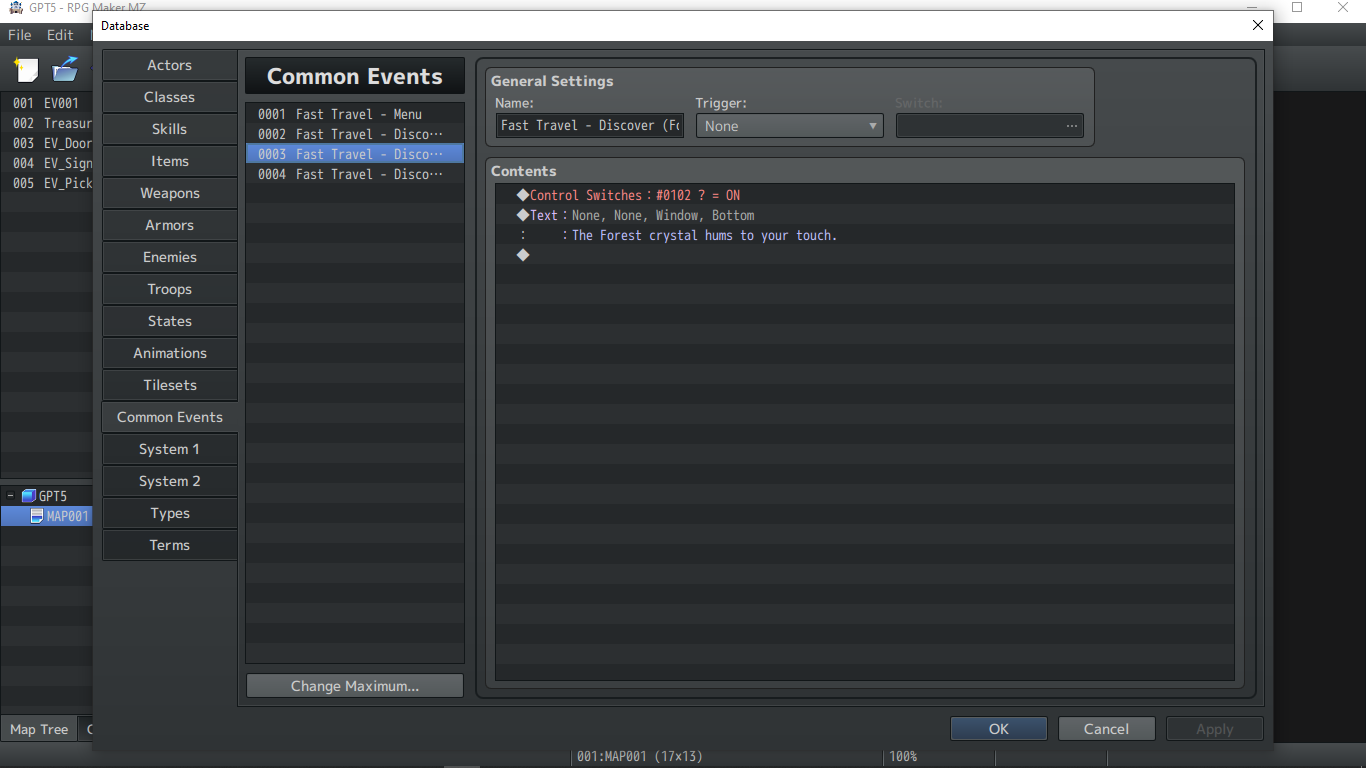Select common event 0003 in the list

click(x=355, y=154)
